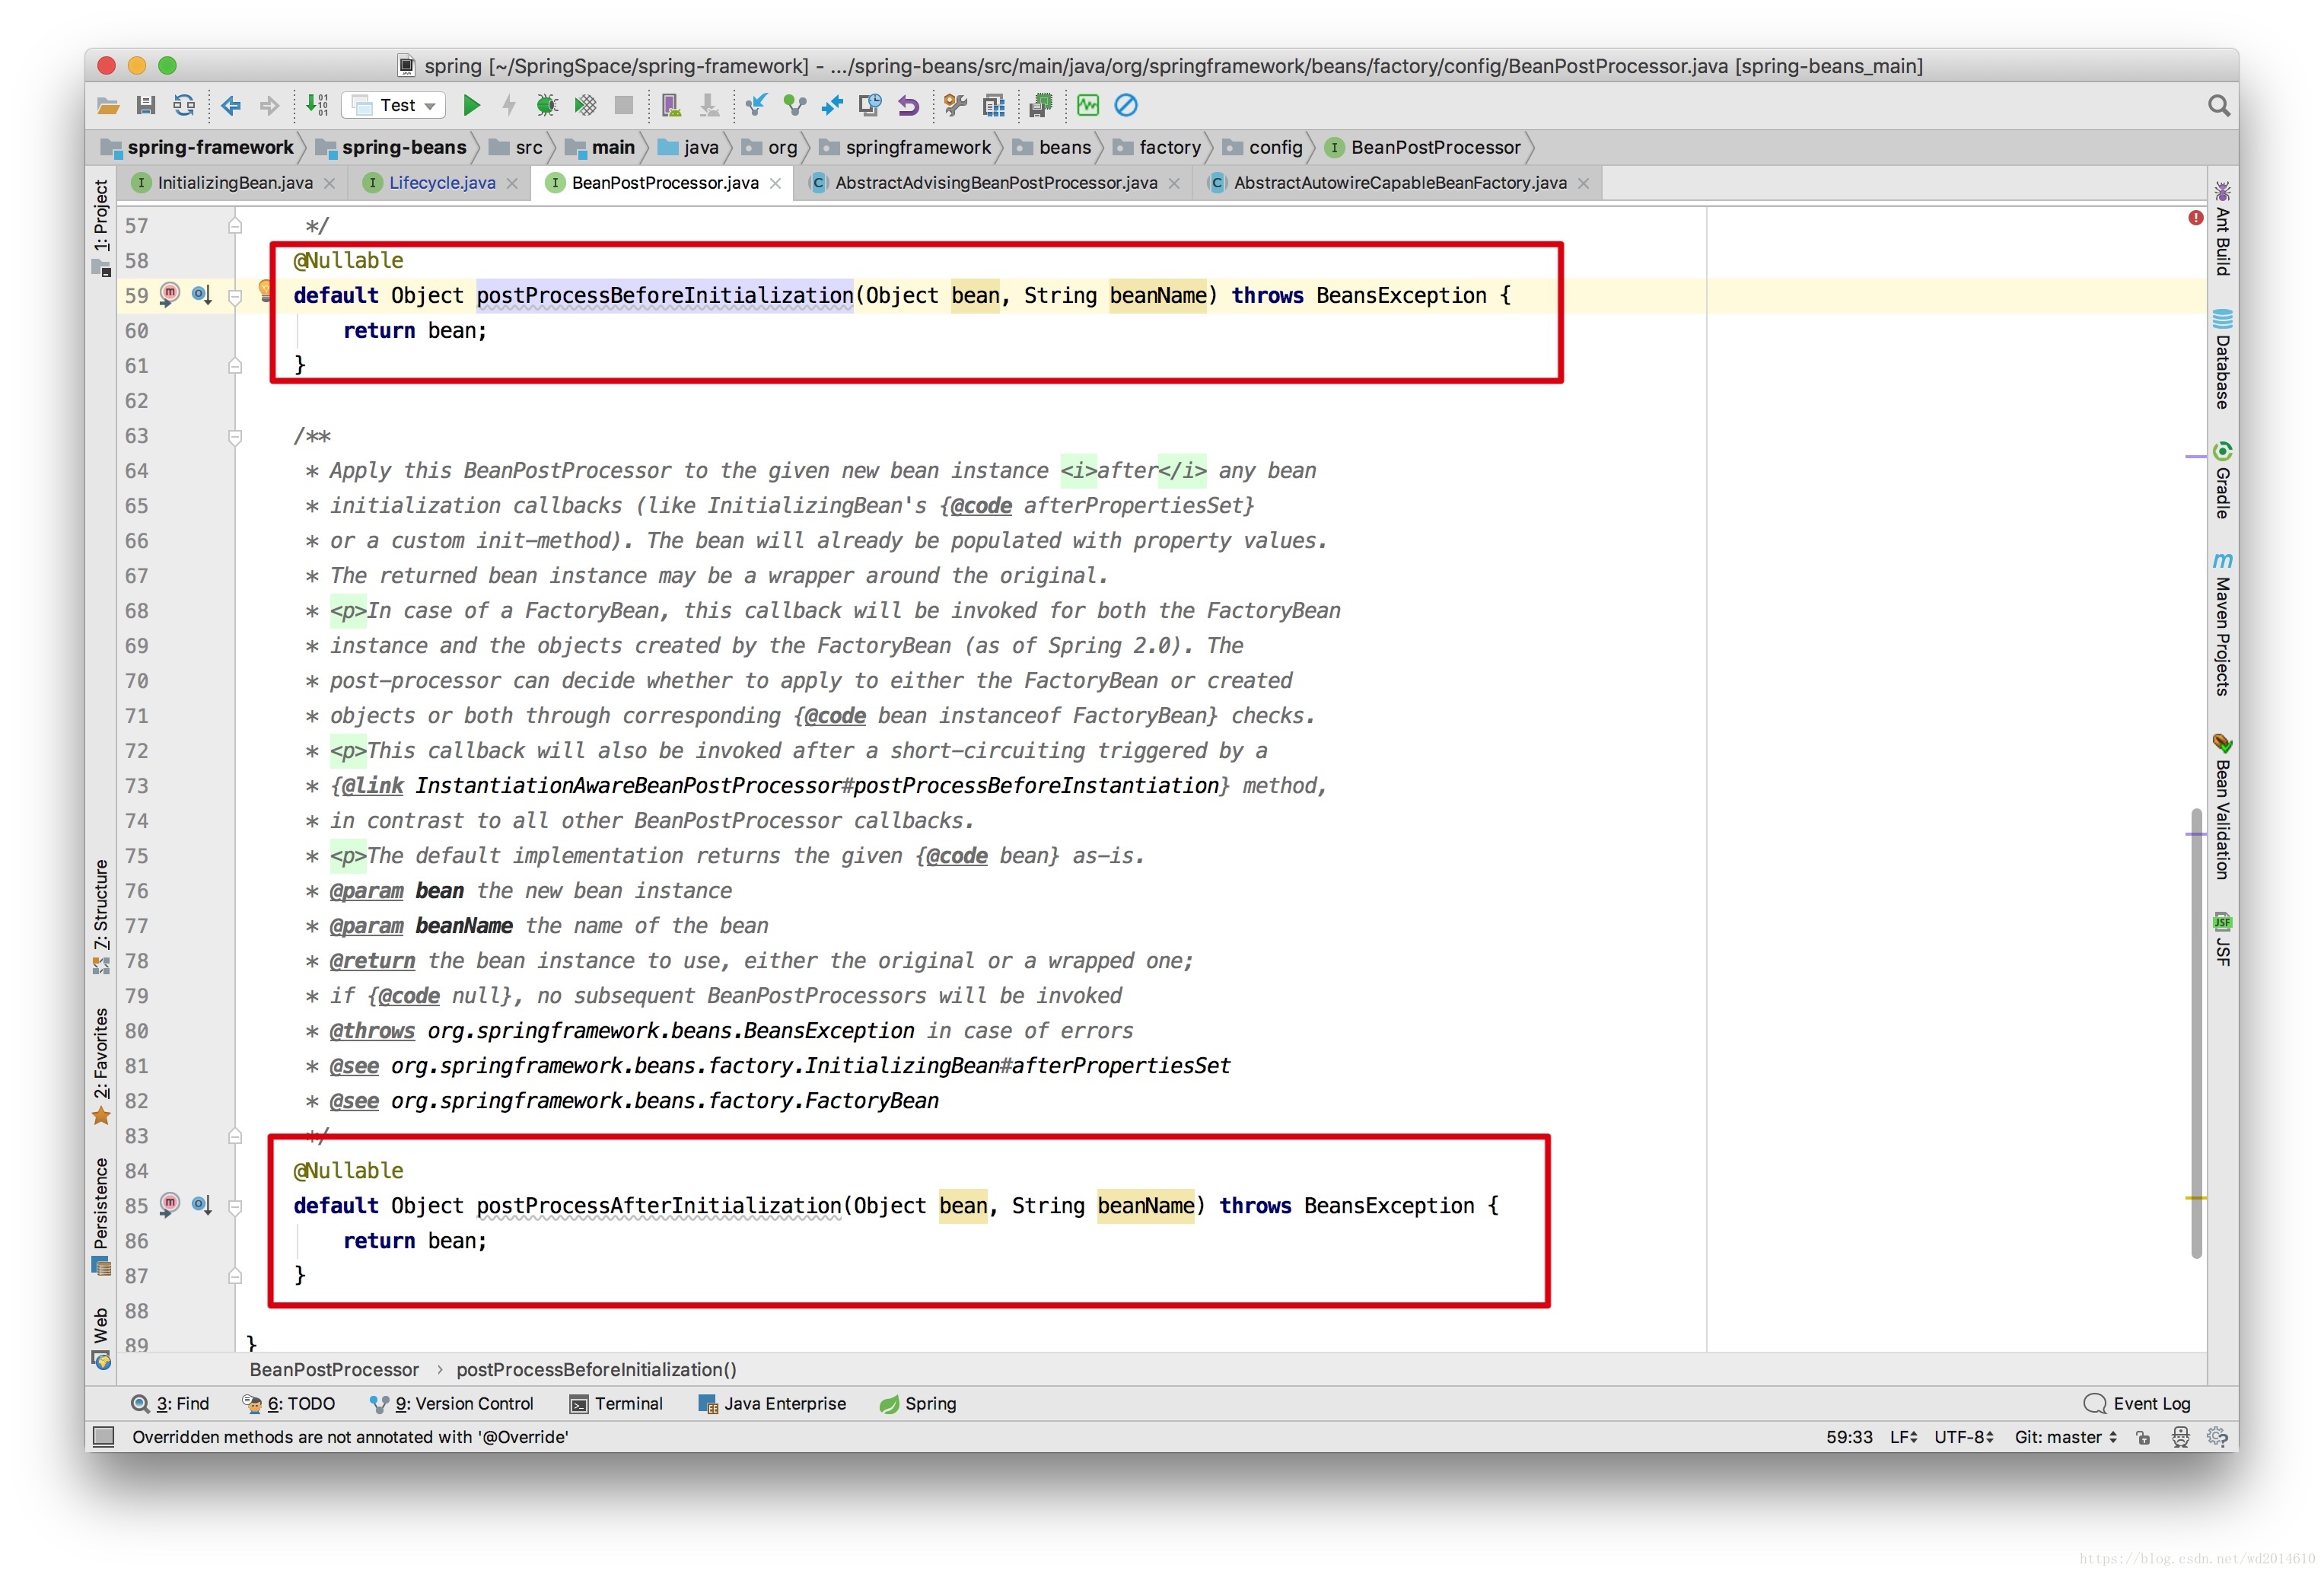Toggle the Favorites tool window stripe button

click(101, 1065)
